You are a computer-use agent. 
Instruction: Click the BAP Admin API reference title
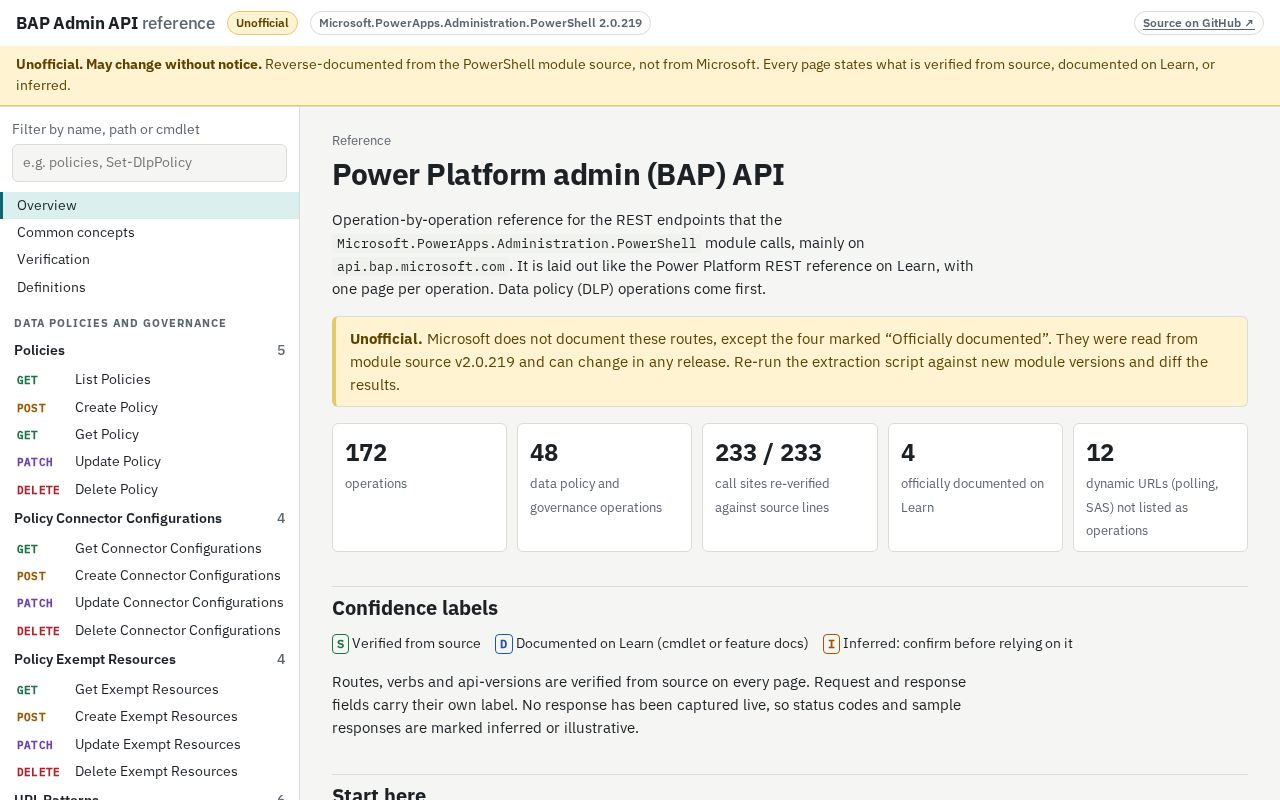115,23
